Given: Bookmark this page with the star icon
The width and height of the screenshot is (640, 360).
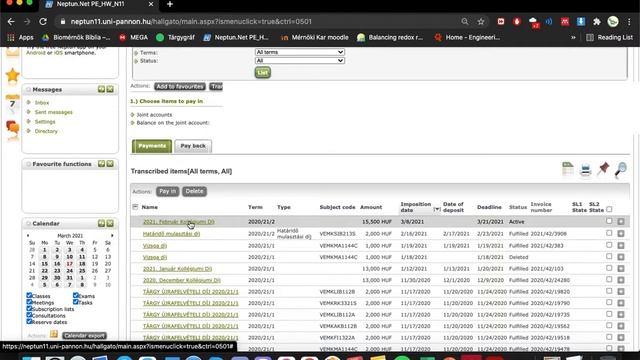Looking at the screenshot, I should coord(481,22).
